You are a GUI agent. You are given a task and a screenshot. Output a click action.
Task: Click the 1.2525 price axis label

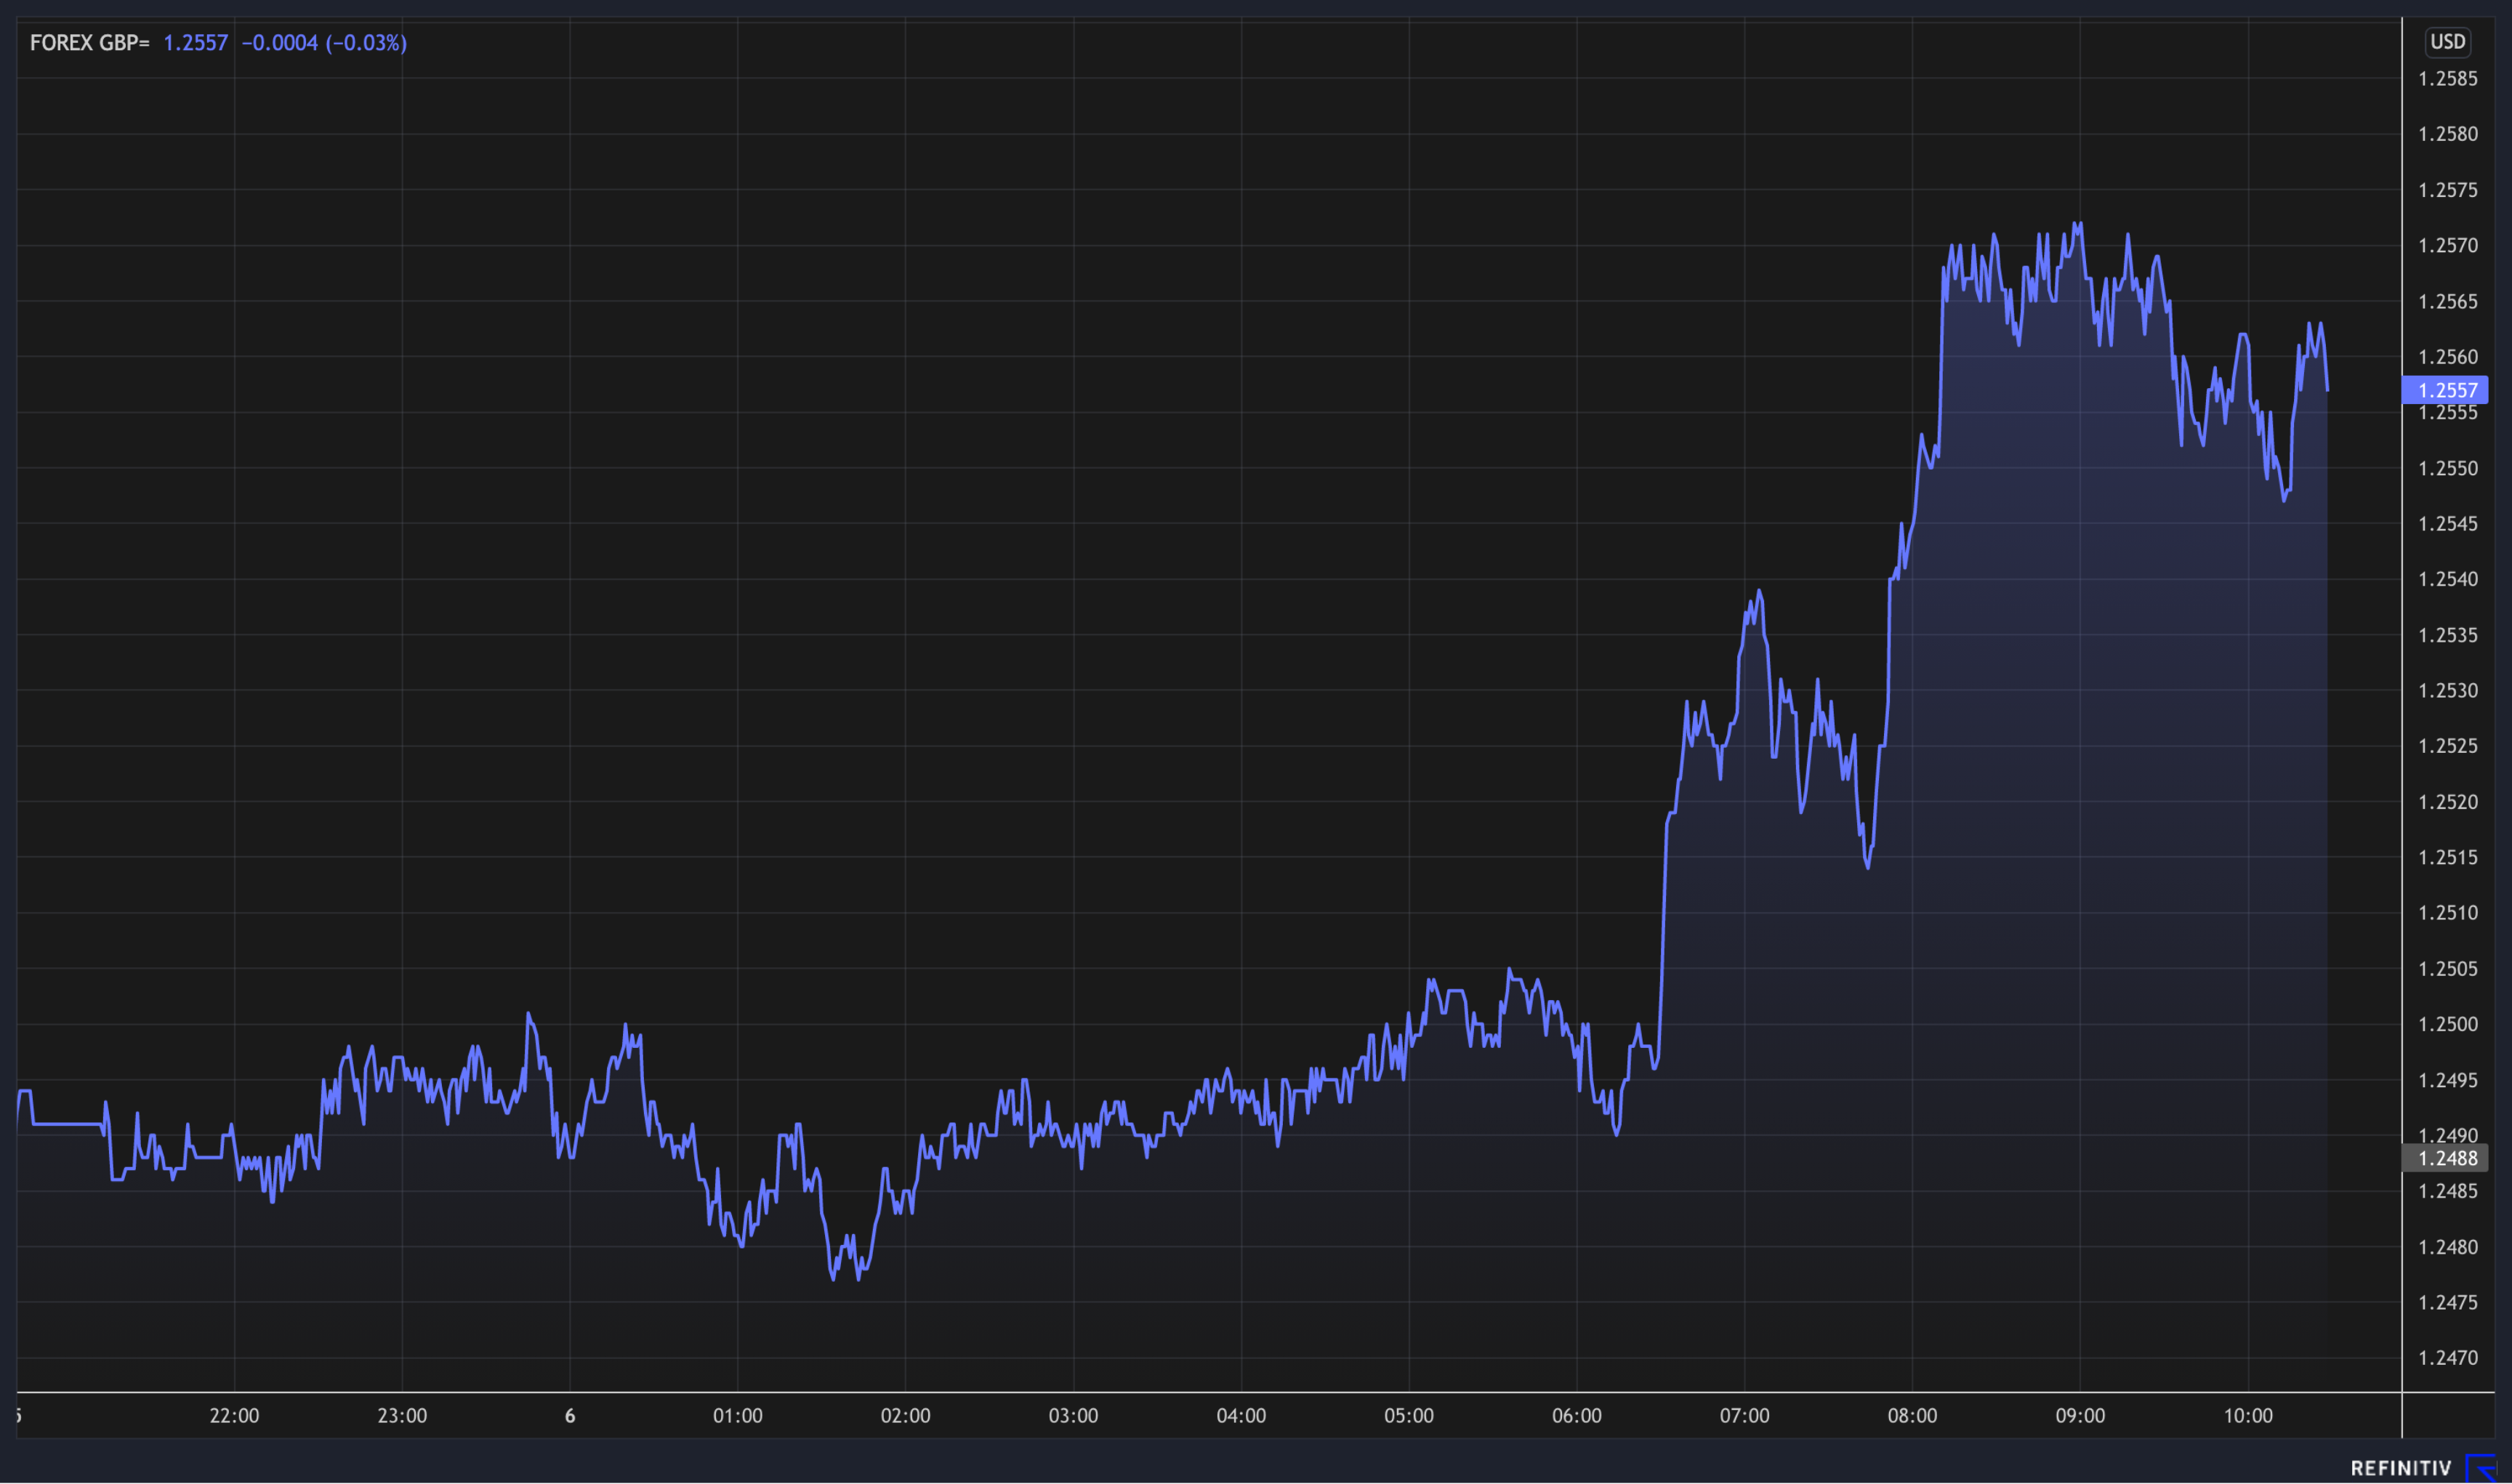click(2448, 746)
